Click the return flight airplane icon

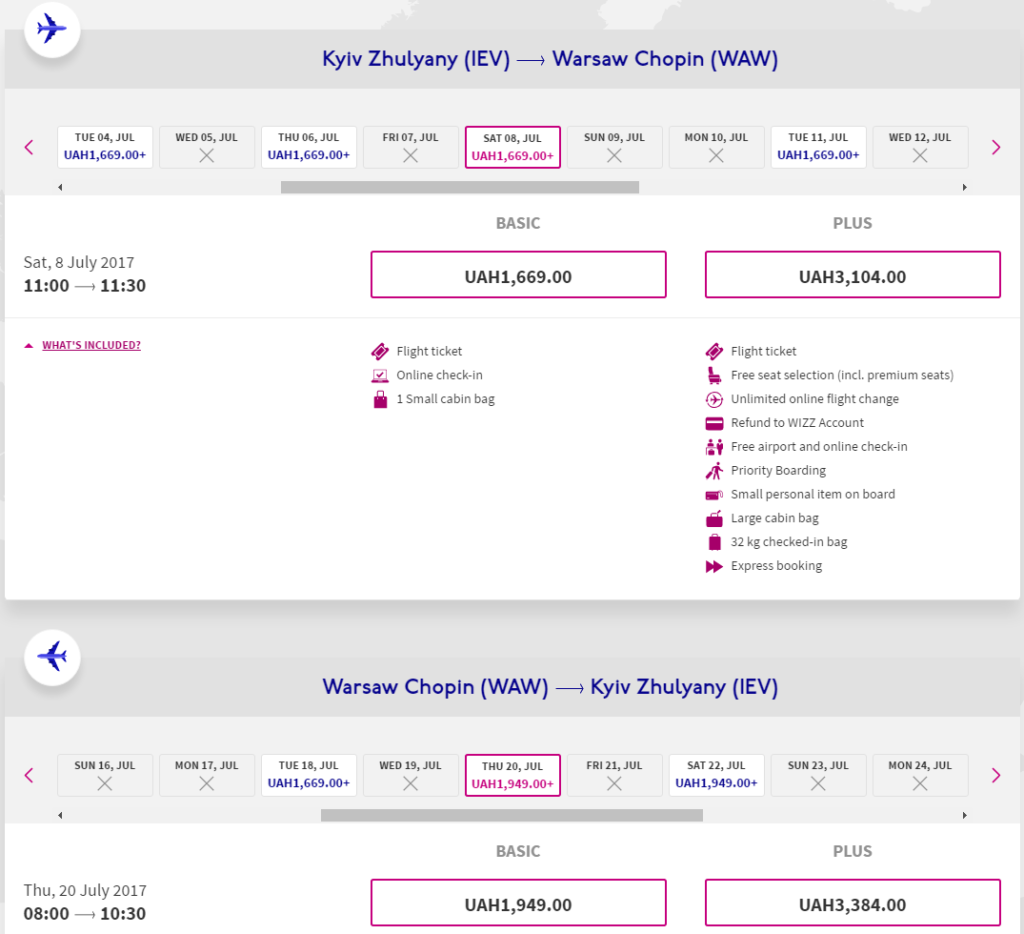(52, 657)
